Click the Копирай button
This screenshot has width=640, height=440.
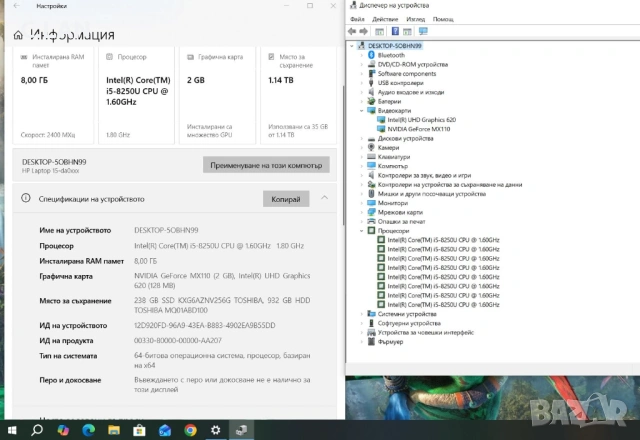click(x=286, y=199)
